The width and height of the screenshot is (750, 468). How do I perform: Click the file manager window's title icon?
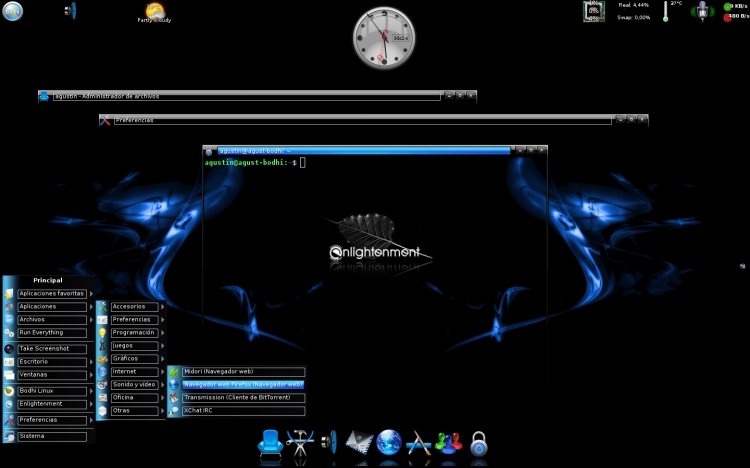[44, 96]
